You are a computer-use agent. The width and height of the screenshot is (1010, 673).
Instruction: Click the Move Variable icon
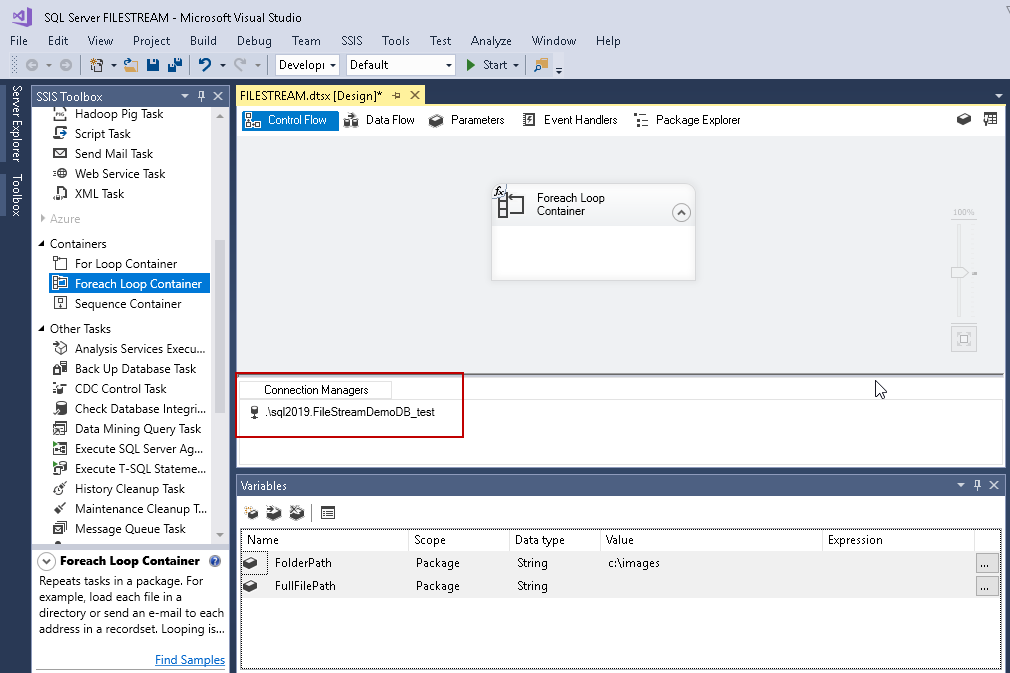coord(274,513)
